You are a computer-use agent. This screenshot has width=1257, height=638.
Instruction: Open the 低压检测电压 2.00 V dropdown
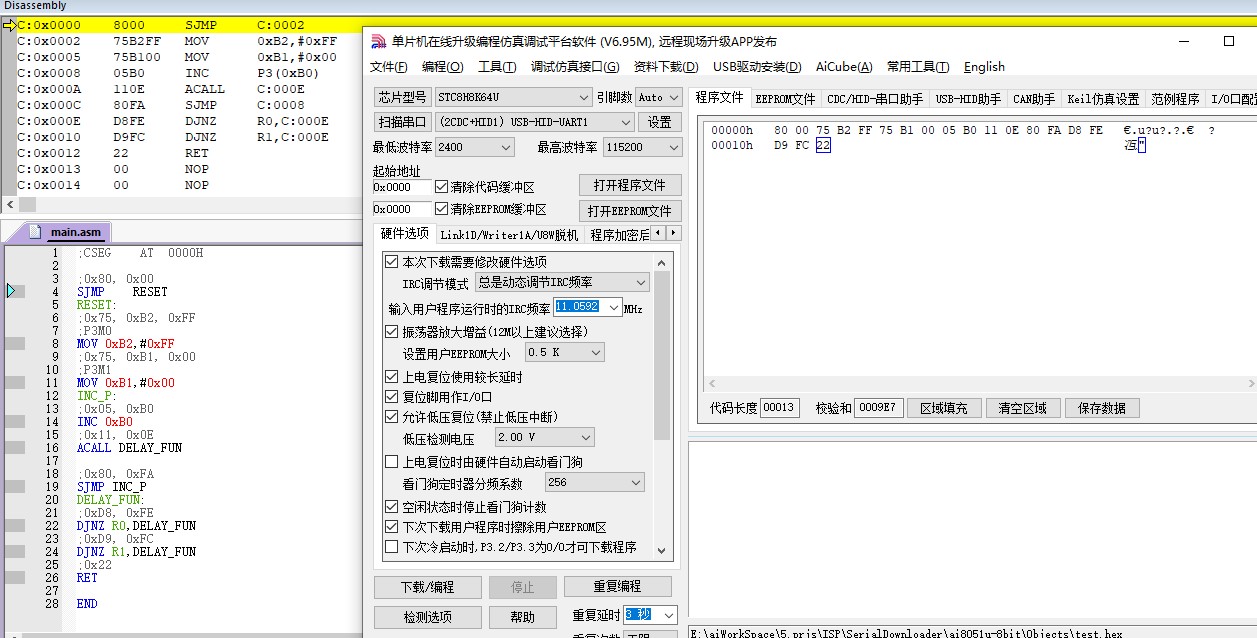pos(544,438)
